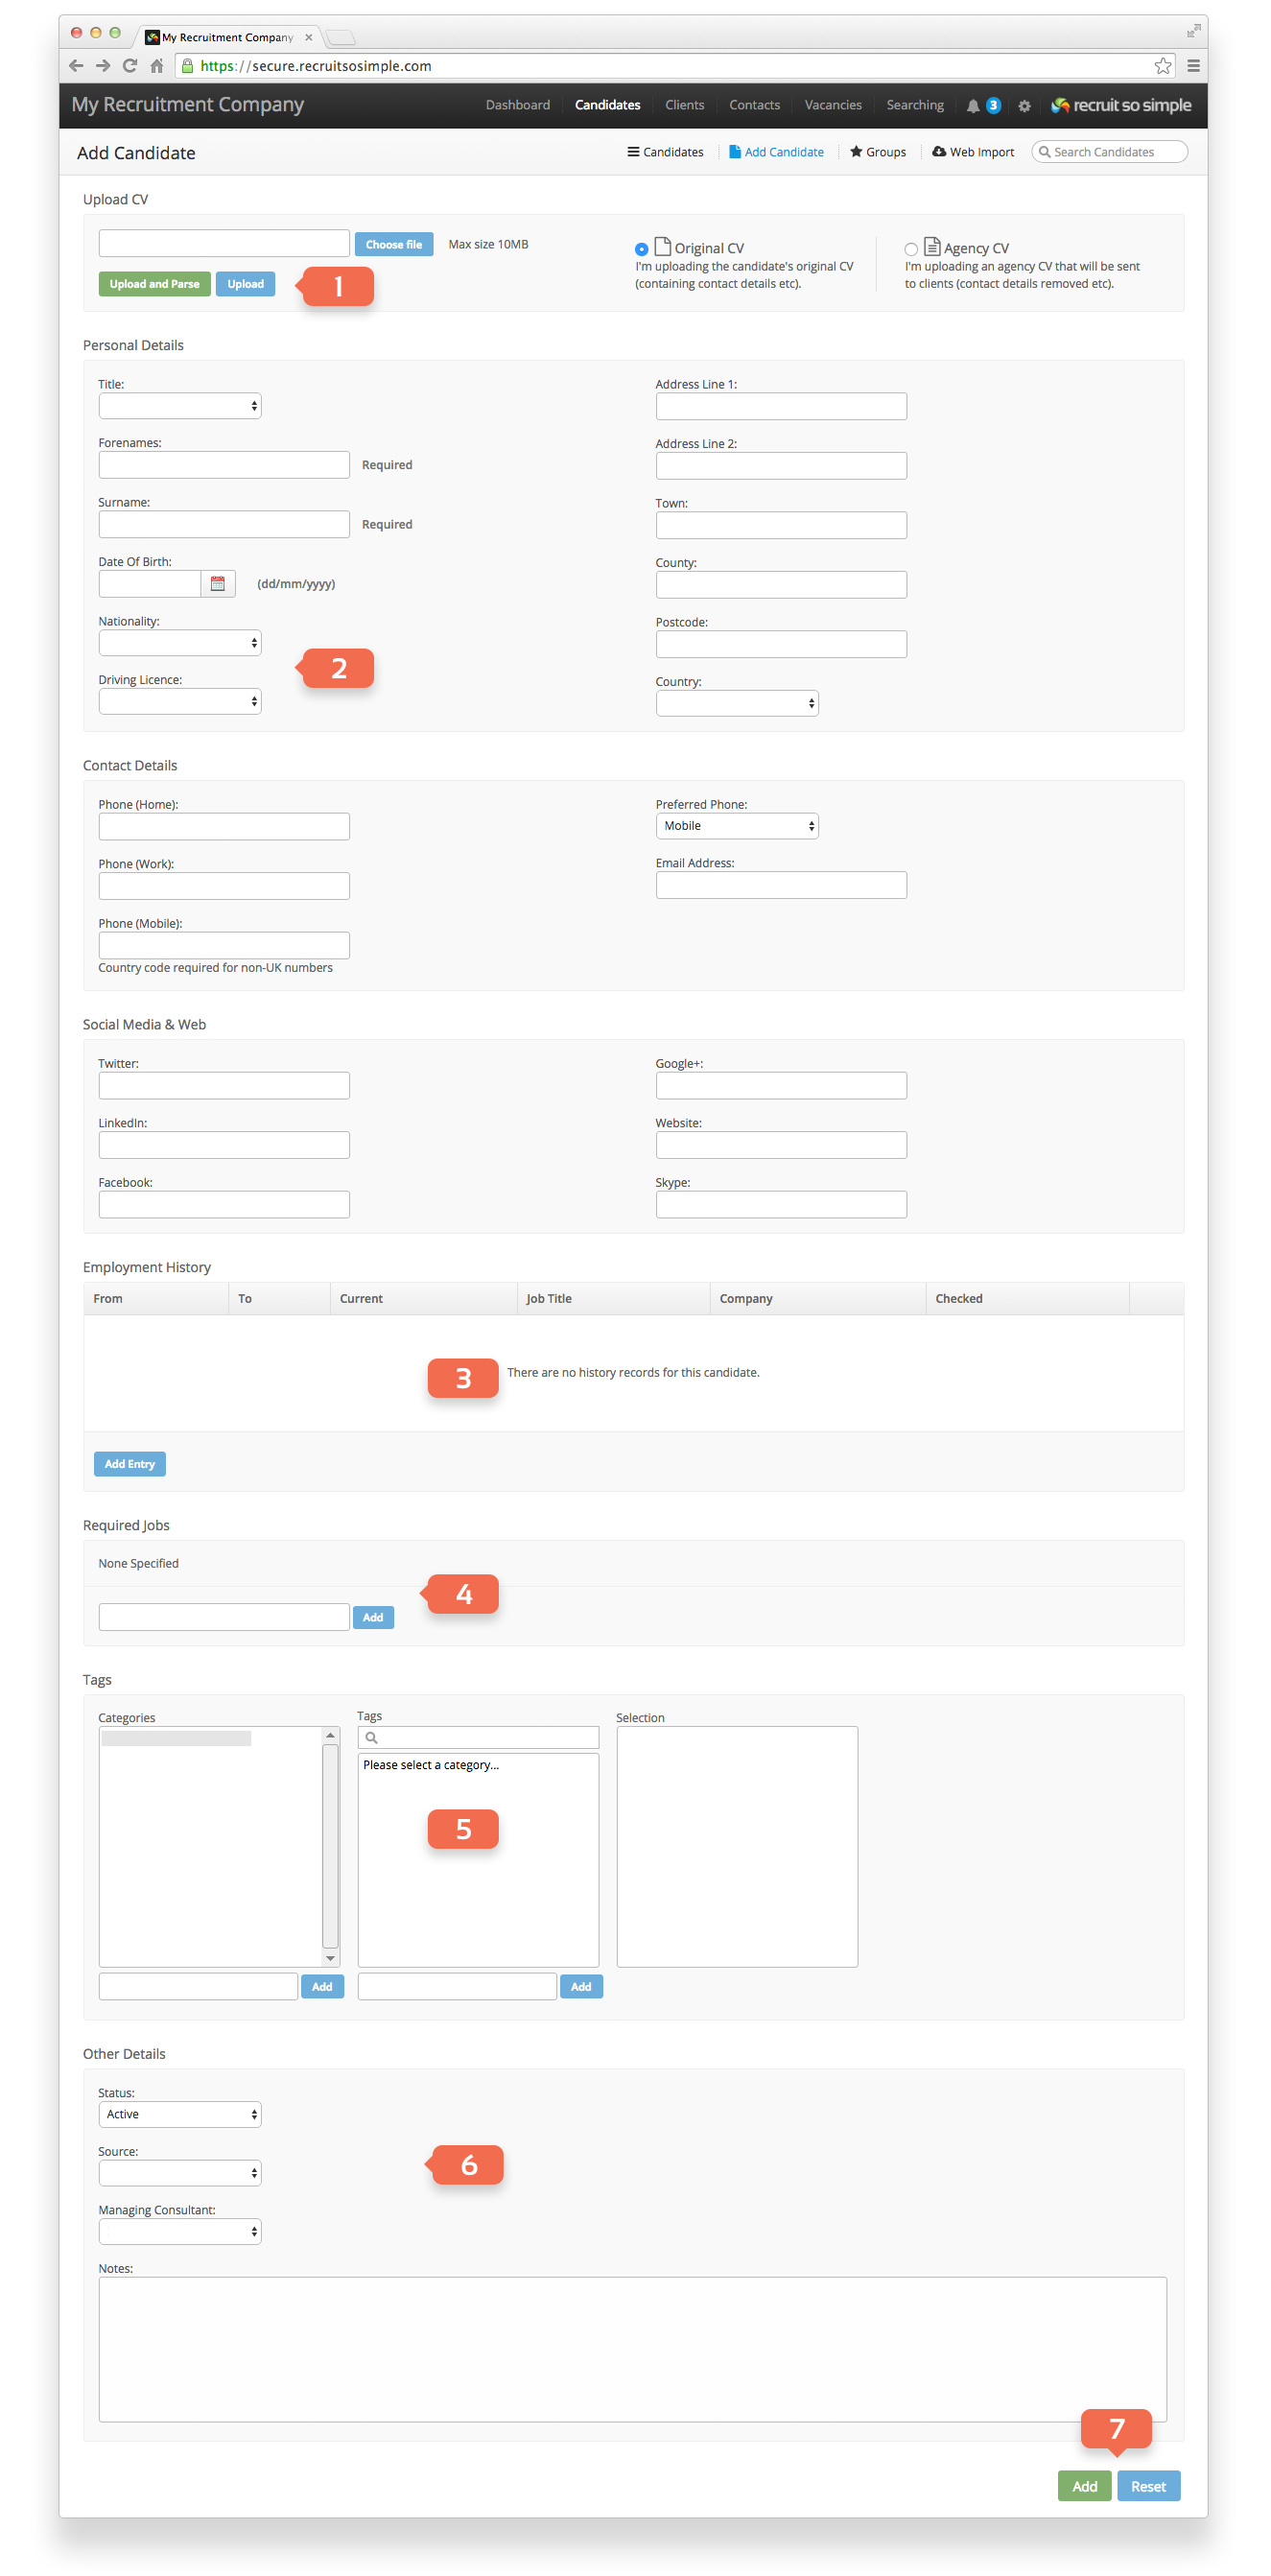Open the settings gear icon

[1024, 106]
